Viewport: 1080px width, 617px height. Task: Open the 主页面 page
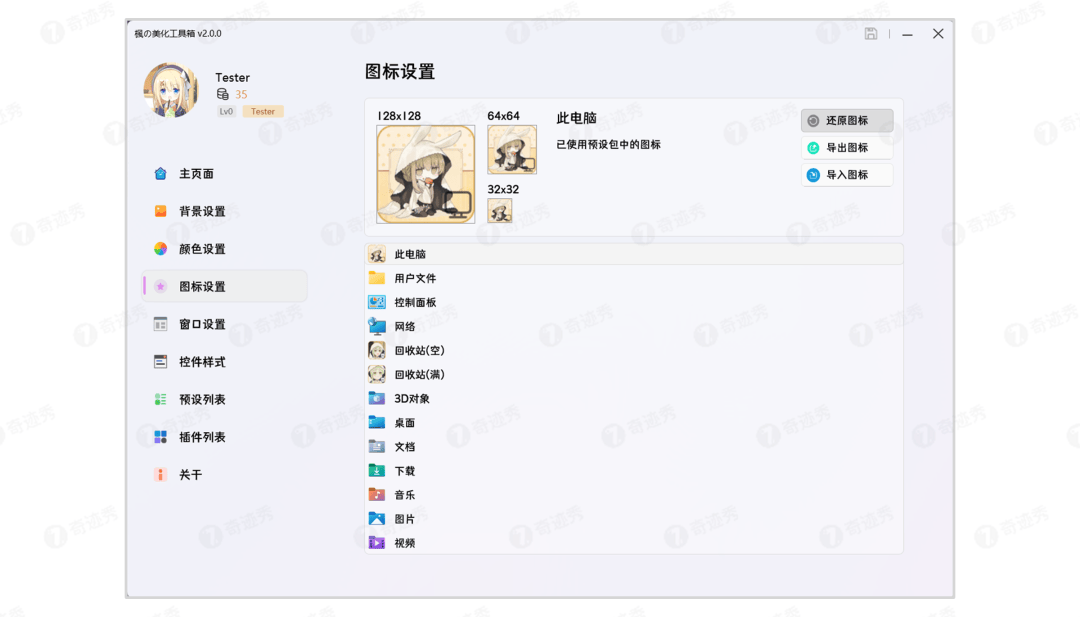click(225, 174)
